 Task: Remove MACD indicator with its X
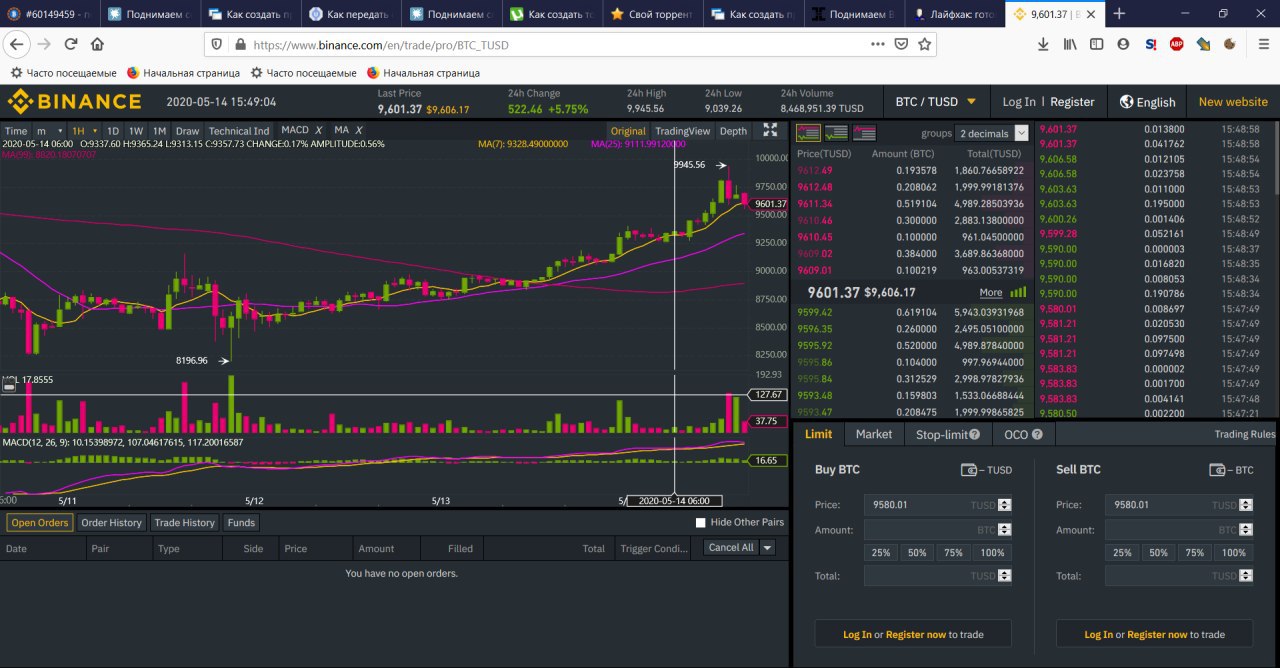pyautogui.click(x=318, y=130)
